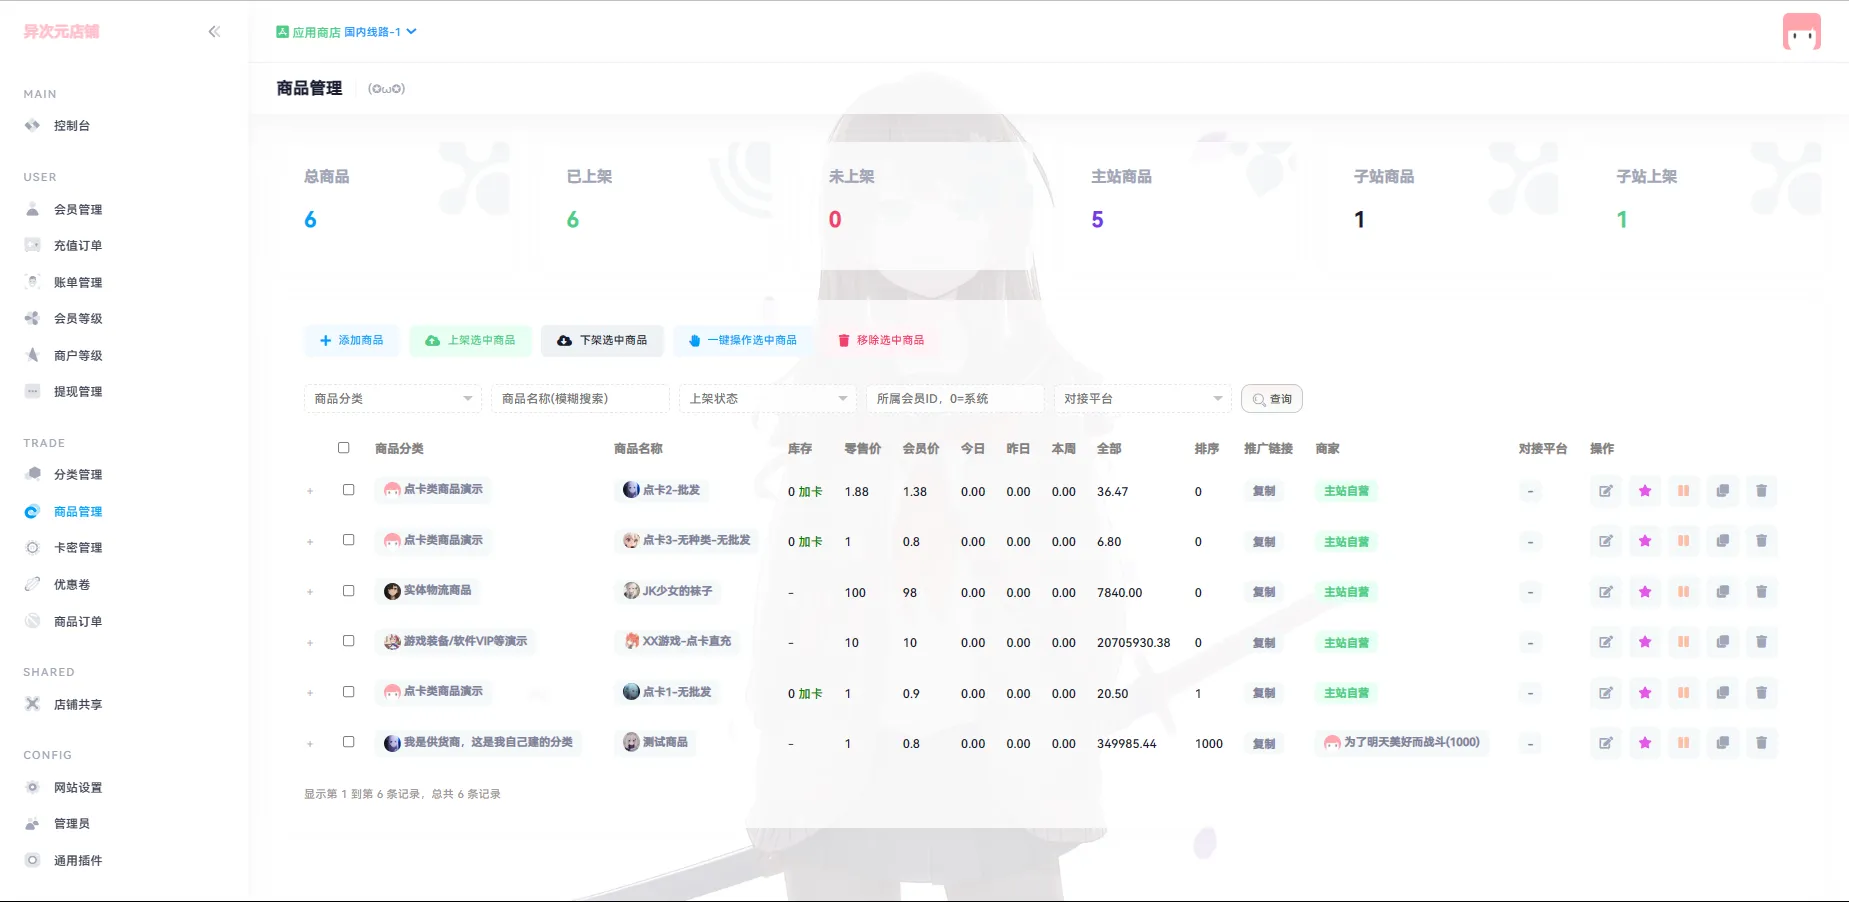Screen dimensions: 1849x902
Task: Open the 商品分类 filter dropdown
Action: click(392, 398)
